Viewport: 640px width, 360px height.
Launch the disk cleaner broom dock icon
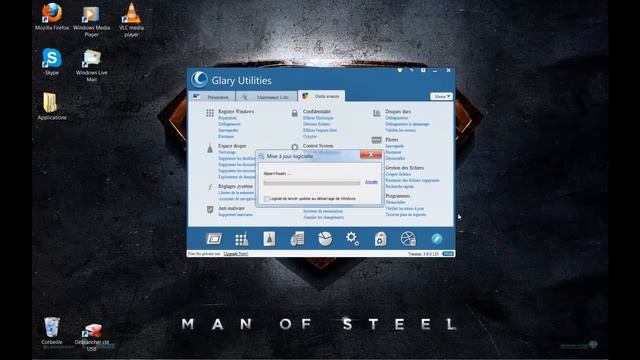tap(269, 239)
